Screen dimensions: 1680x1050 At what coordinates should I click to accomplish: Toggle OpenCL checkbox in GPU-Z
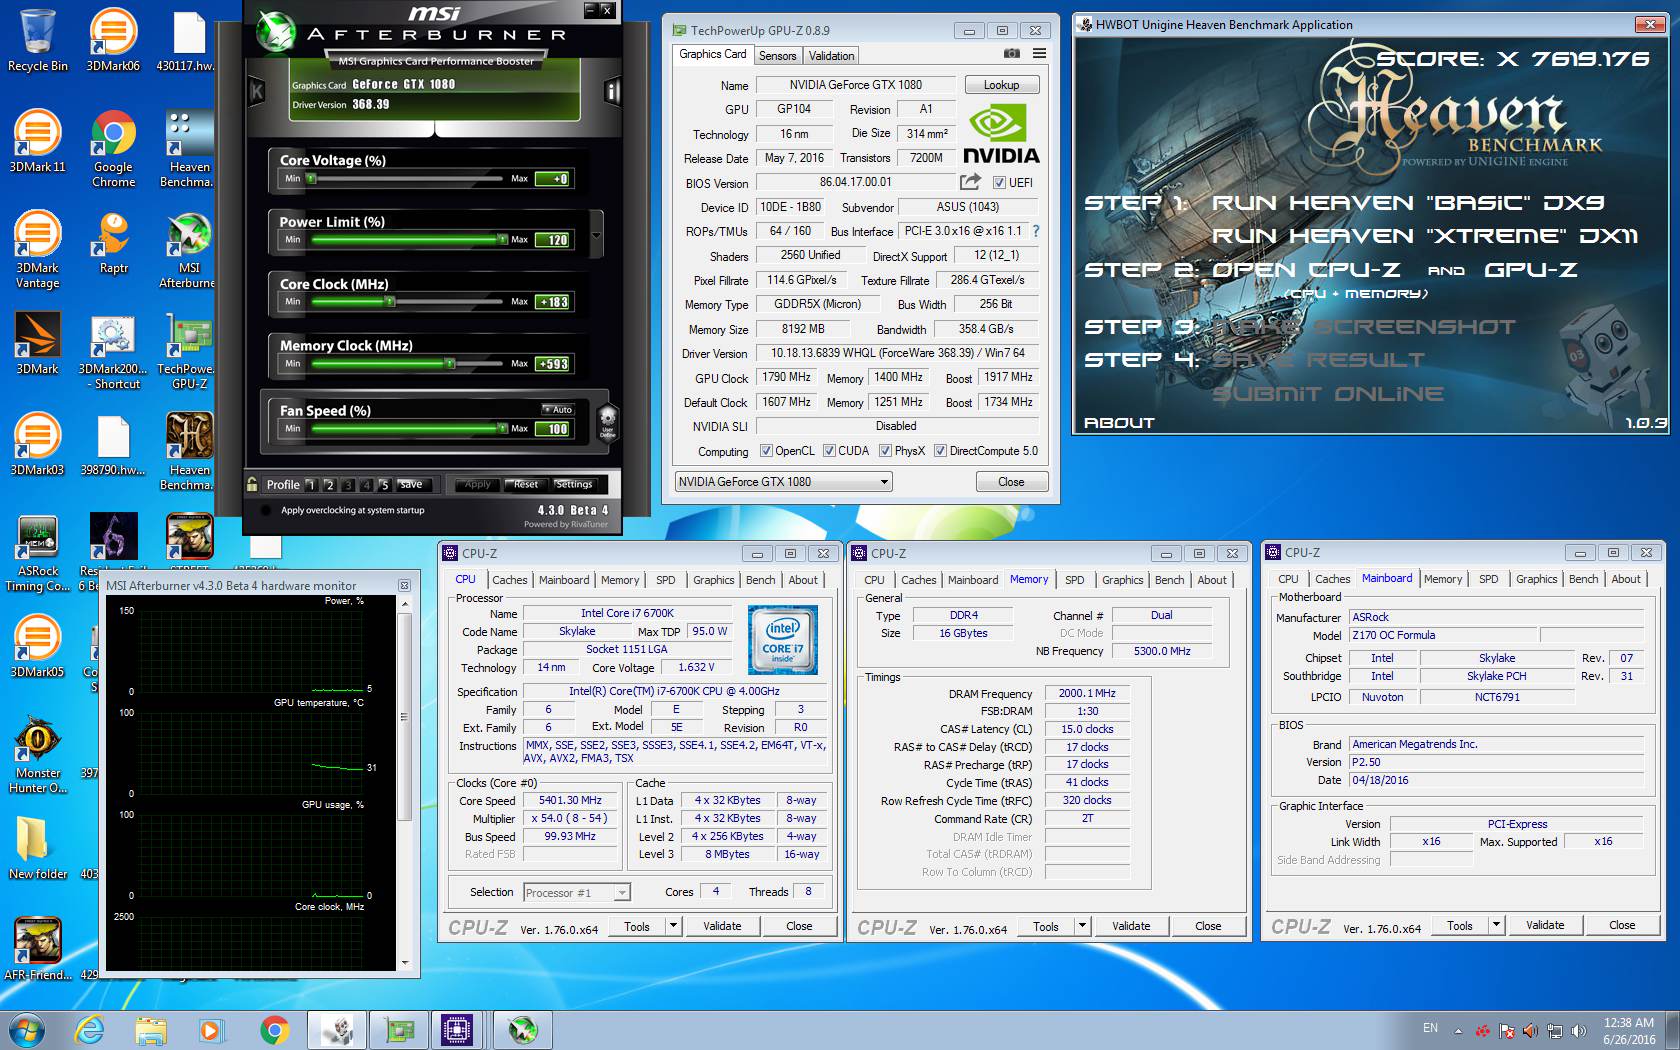pos(766,451)
